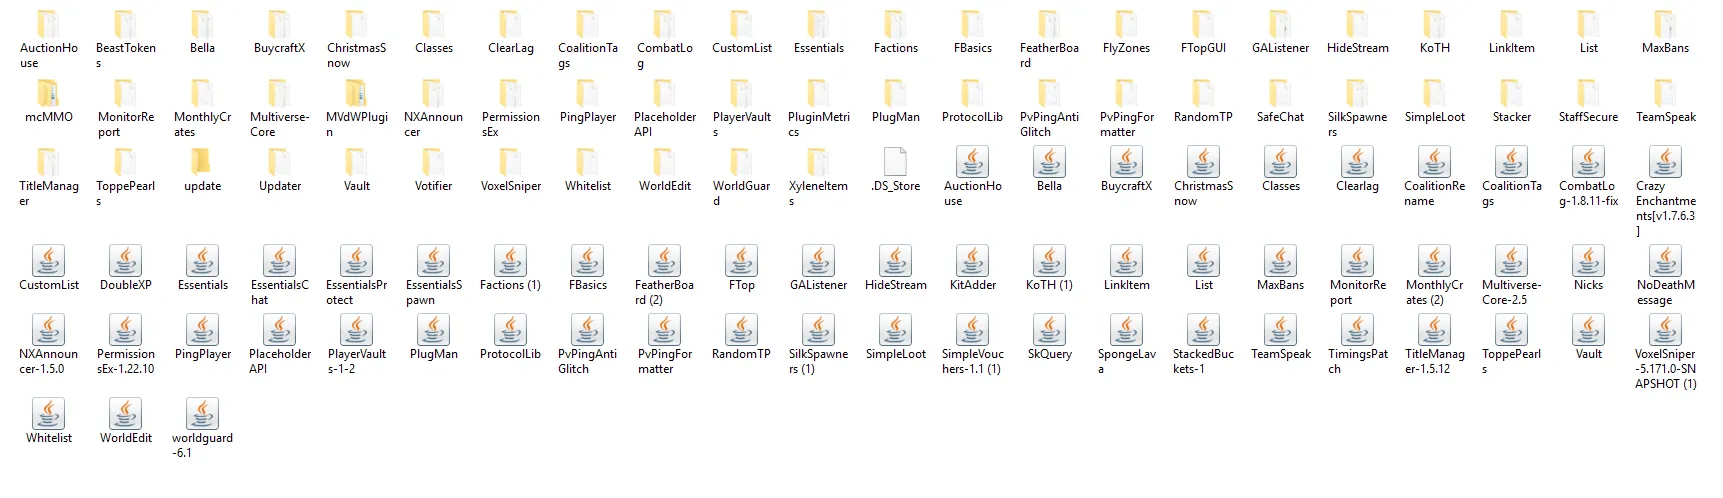
Task: Select the EssentialsChat jar file
Action: coord(279,276)
